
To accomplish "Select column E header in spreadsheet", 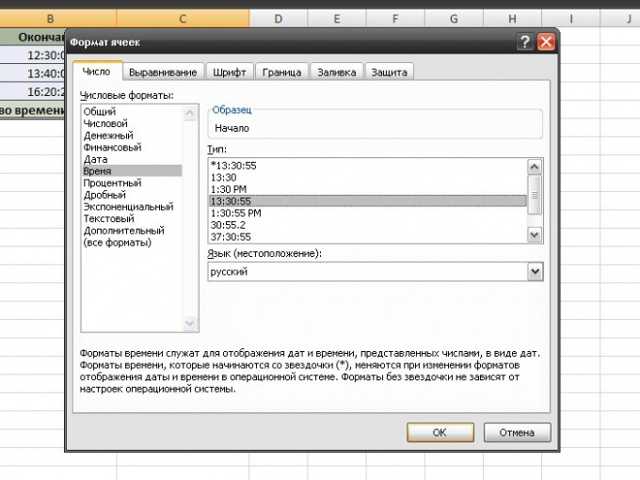I will (x=337, y=19).
